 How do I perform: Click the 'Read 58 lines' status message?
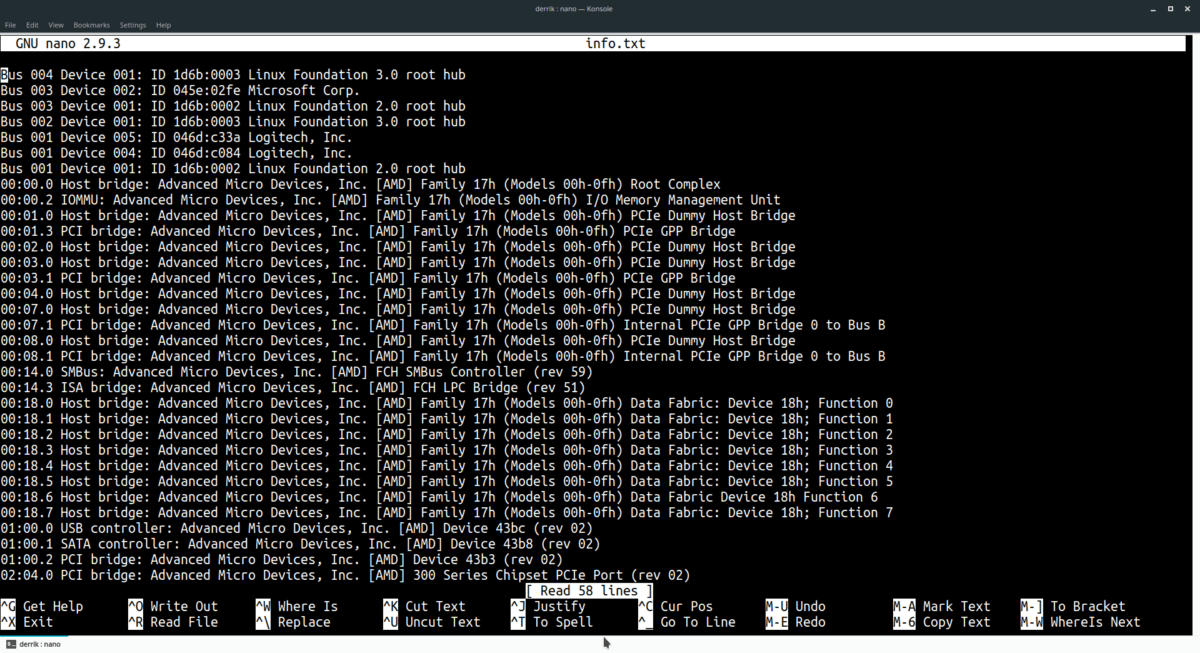tap(589, 591)
